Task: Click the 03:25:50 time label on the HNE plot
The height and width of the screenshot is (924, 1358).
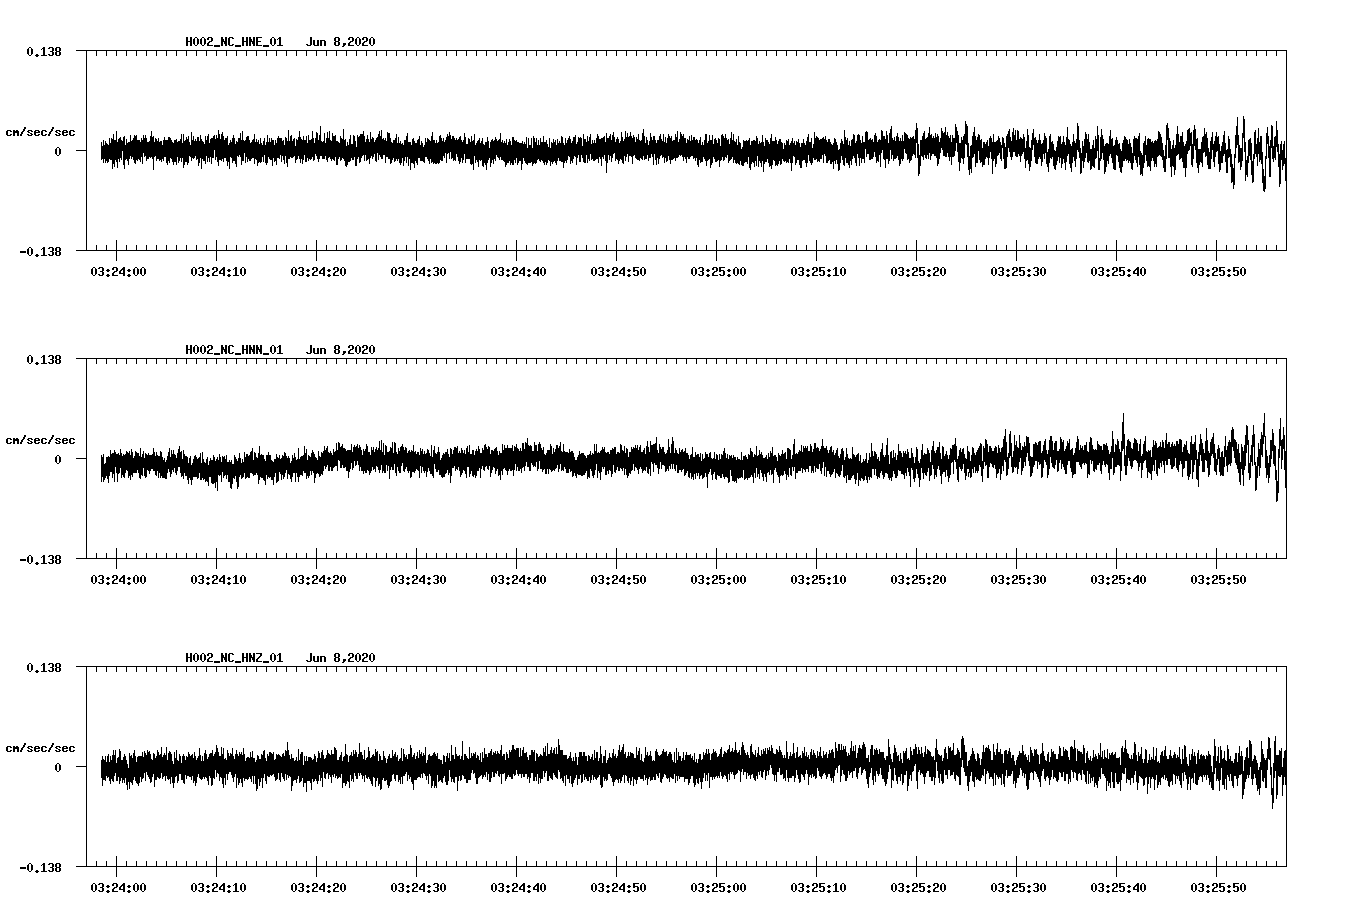Action: point(1218,271)
